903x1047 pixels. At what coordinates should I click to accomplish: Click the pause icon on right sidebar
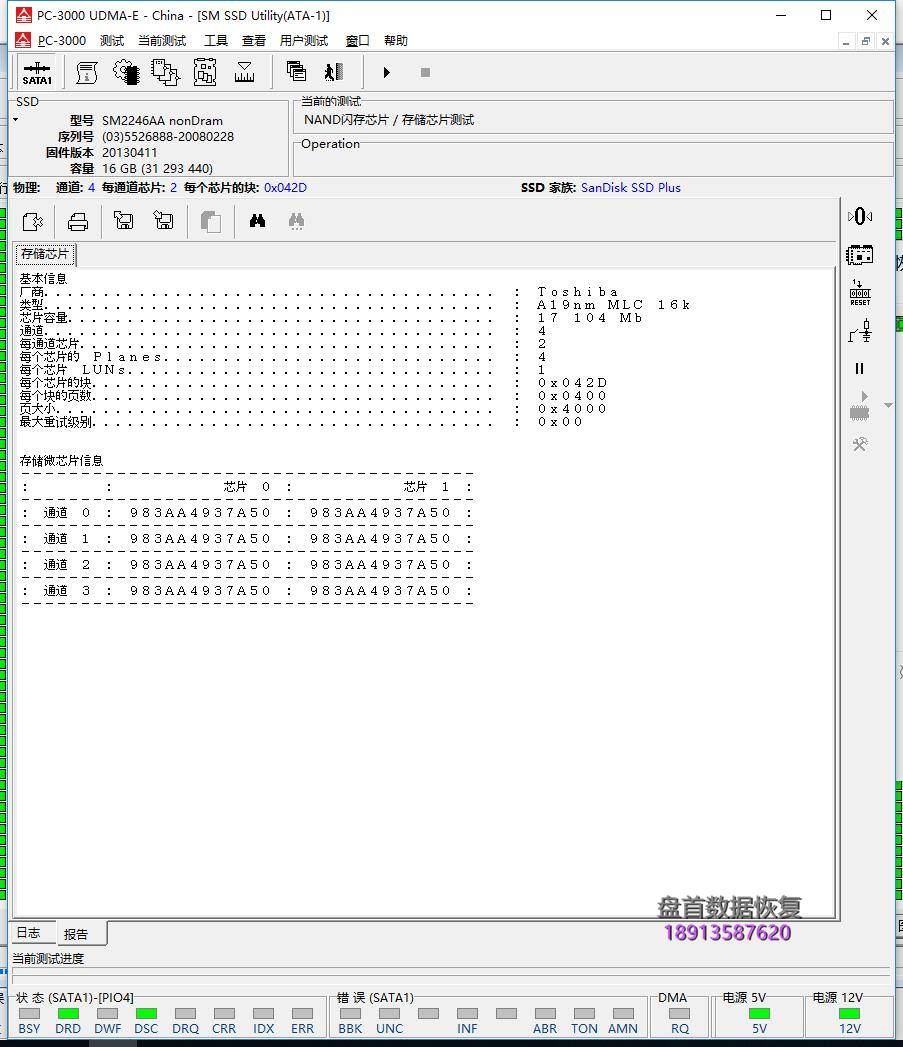[x=860, y=369]
